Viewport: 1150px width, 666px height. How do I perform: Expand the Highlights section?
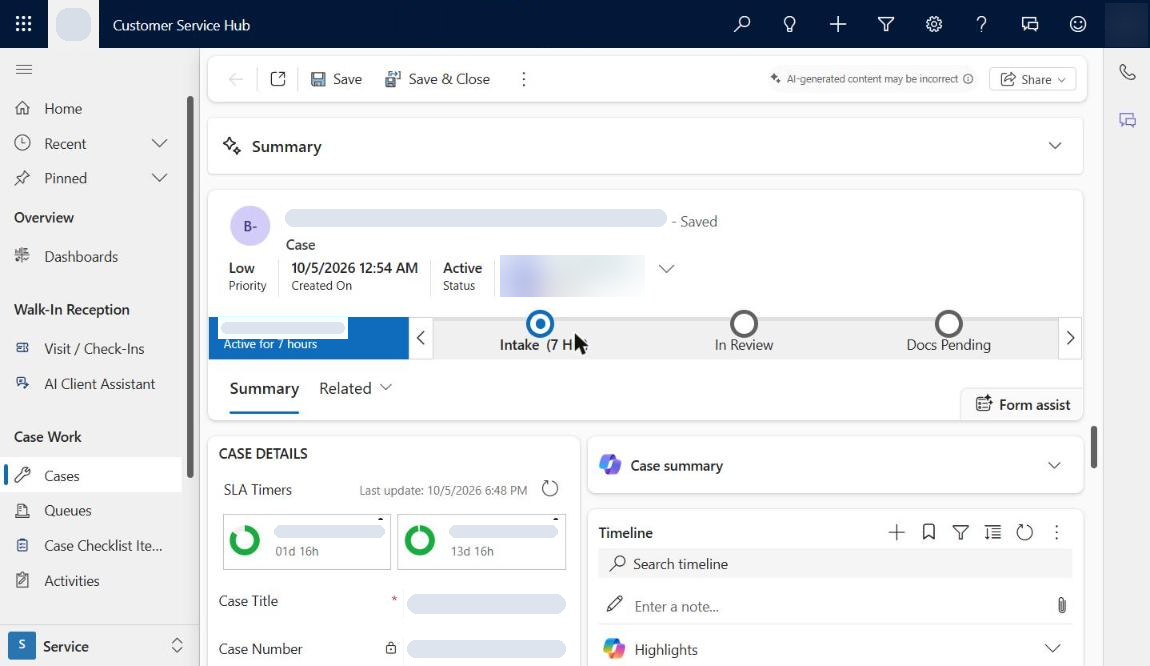[1052, 648]
